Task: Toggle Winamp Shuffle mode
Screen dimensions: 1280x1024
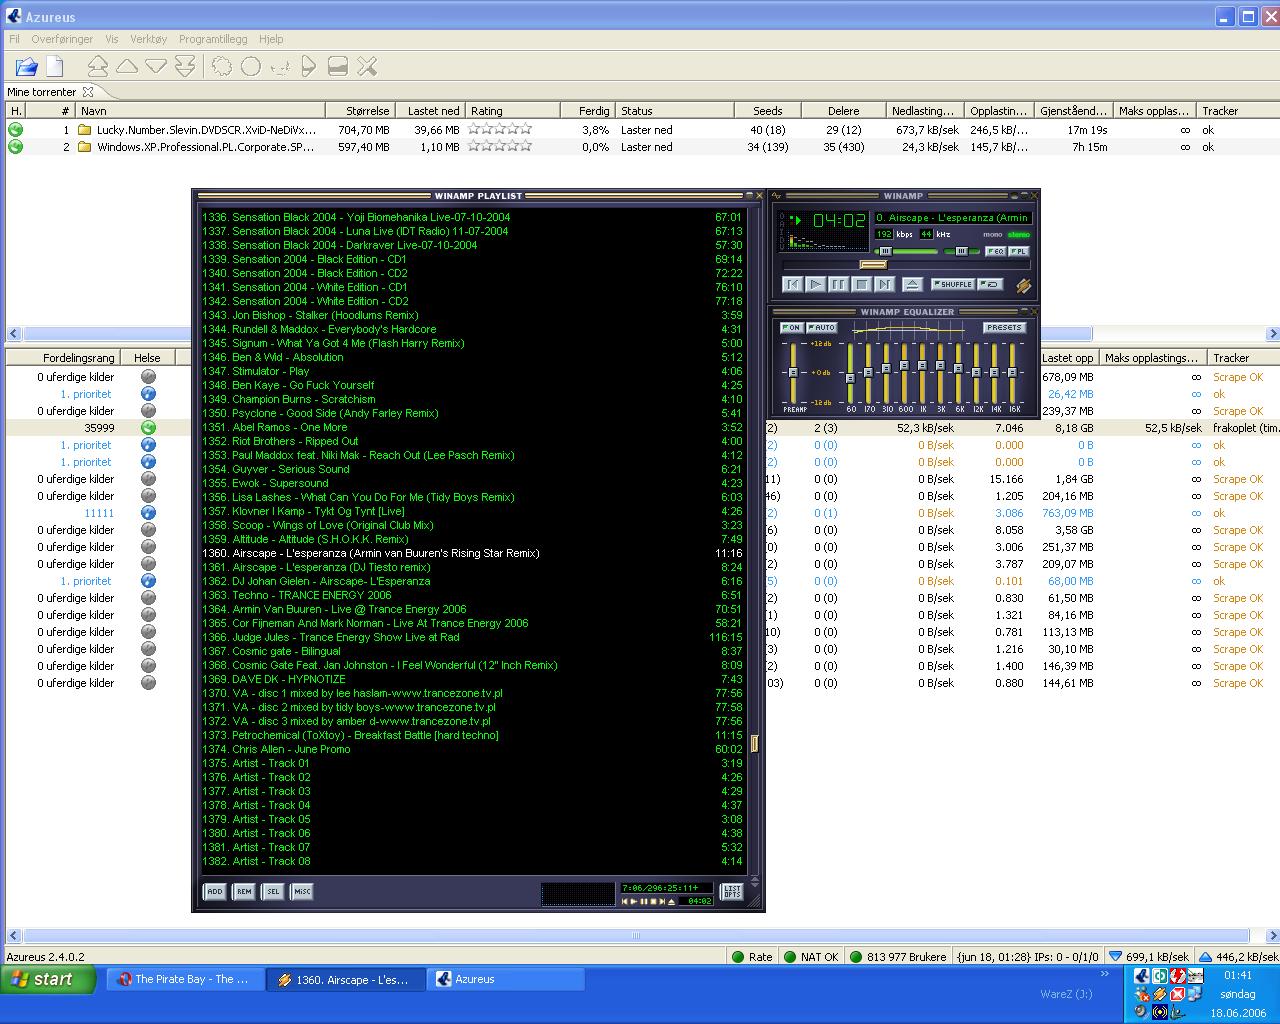Action: point(953,285)
